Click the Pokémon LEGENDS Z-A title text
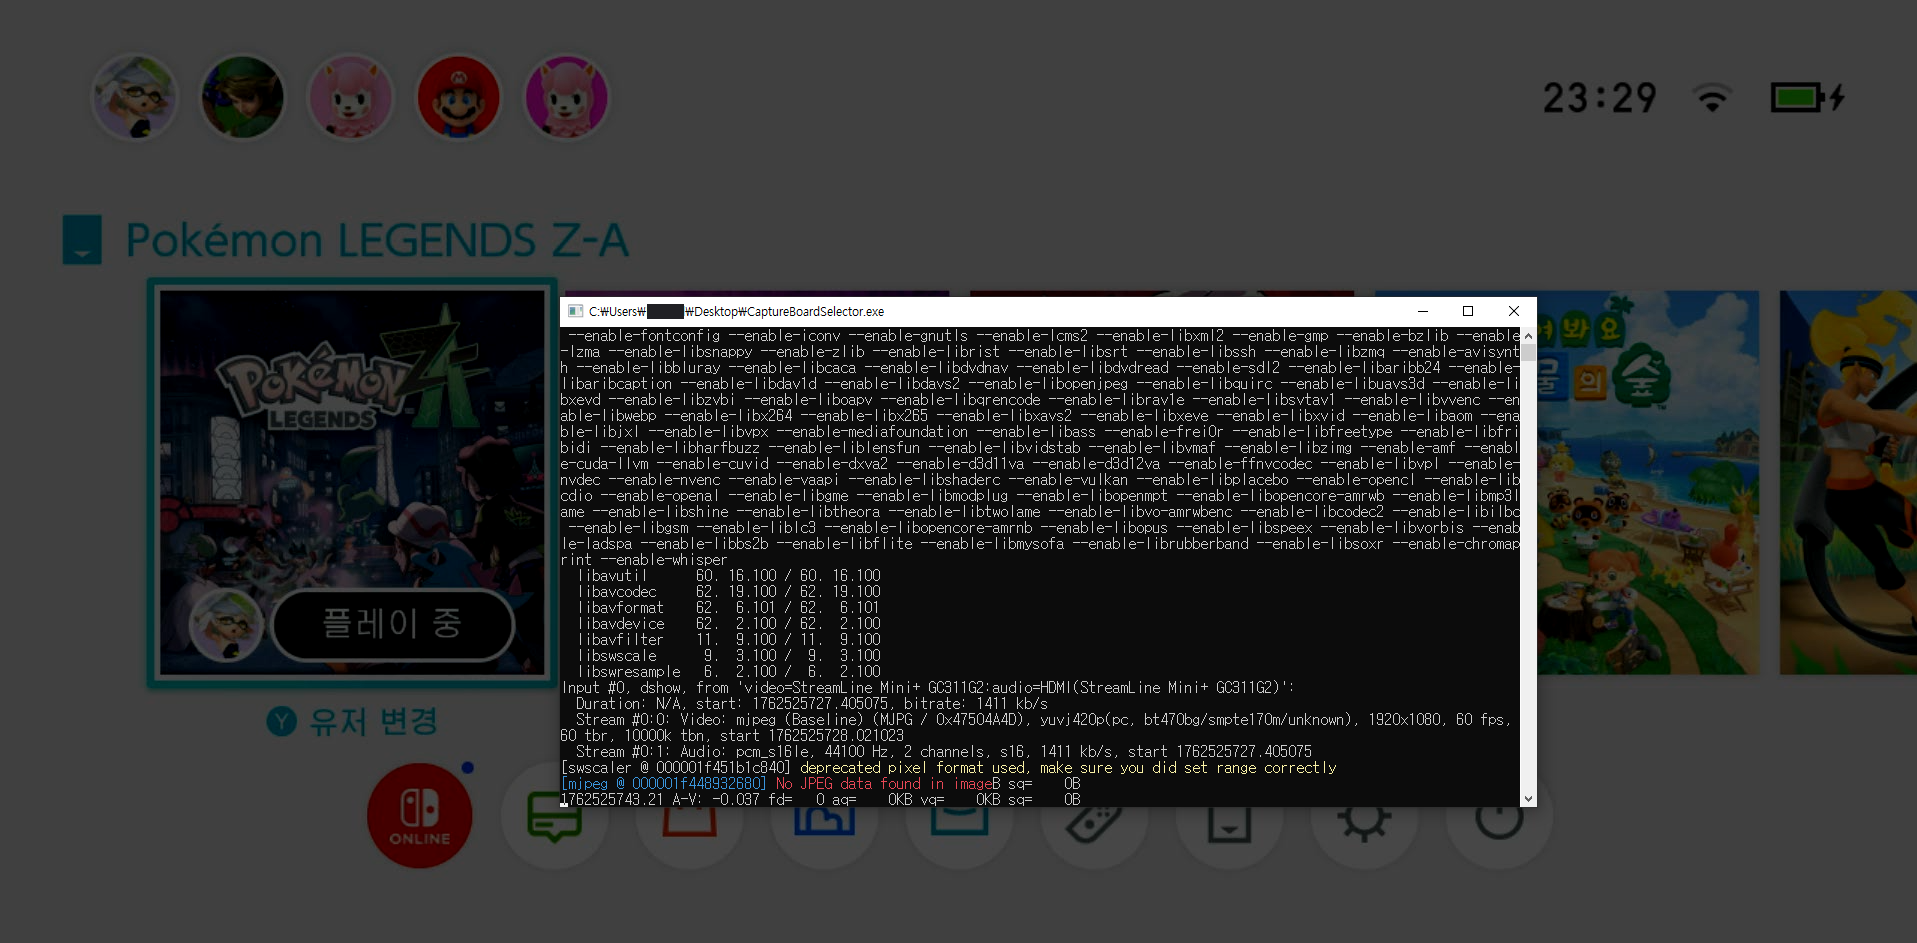The image size is (1917, 943). (377, 240)
